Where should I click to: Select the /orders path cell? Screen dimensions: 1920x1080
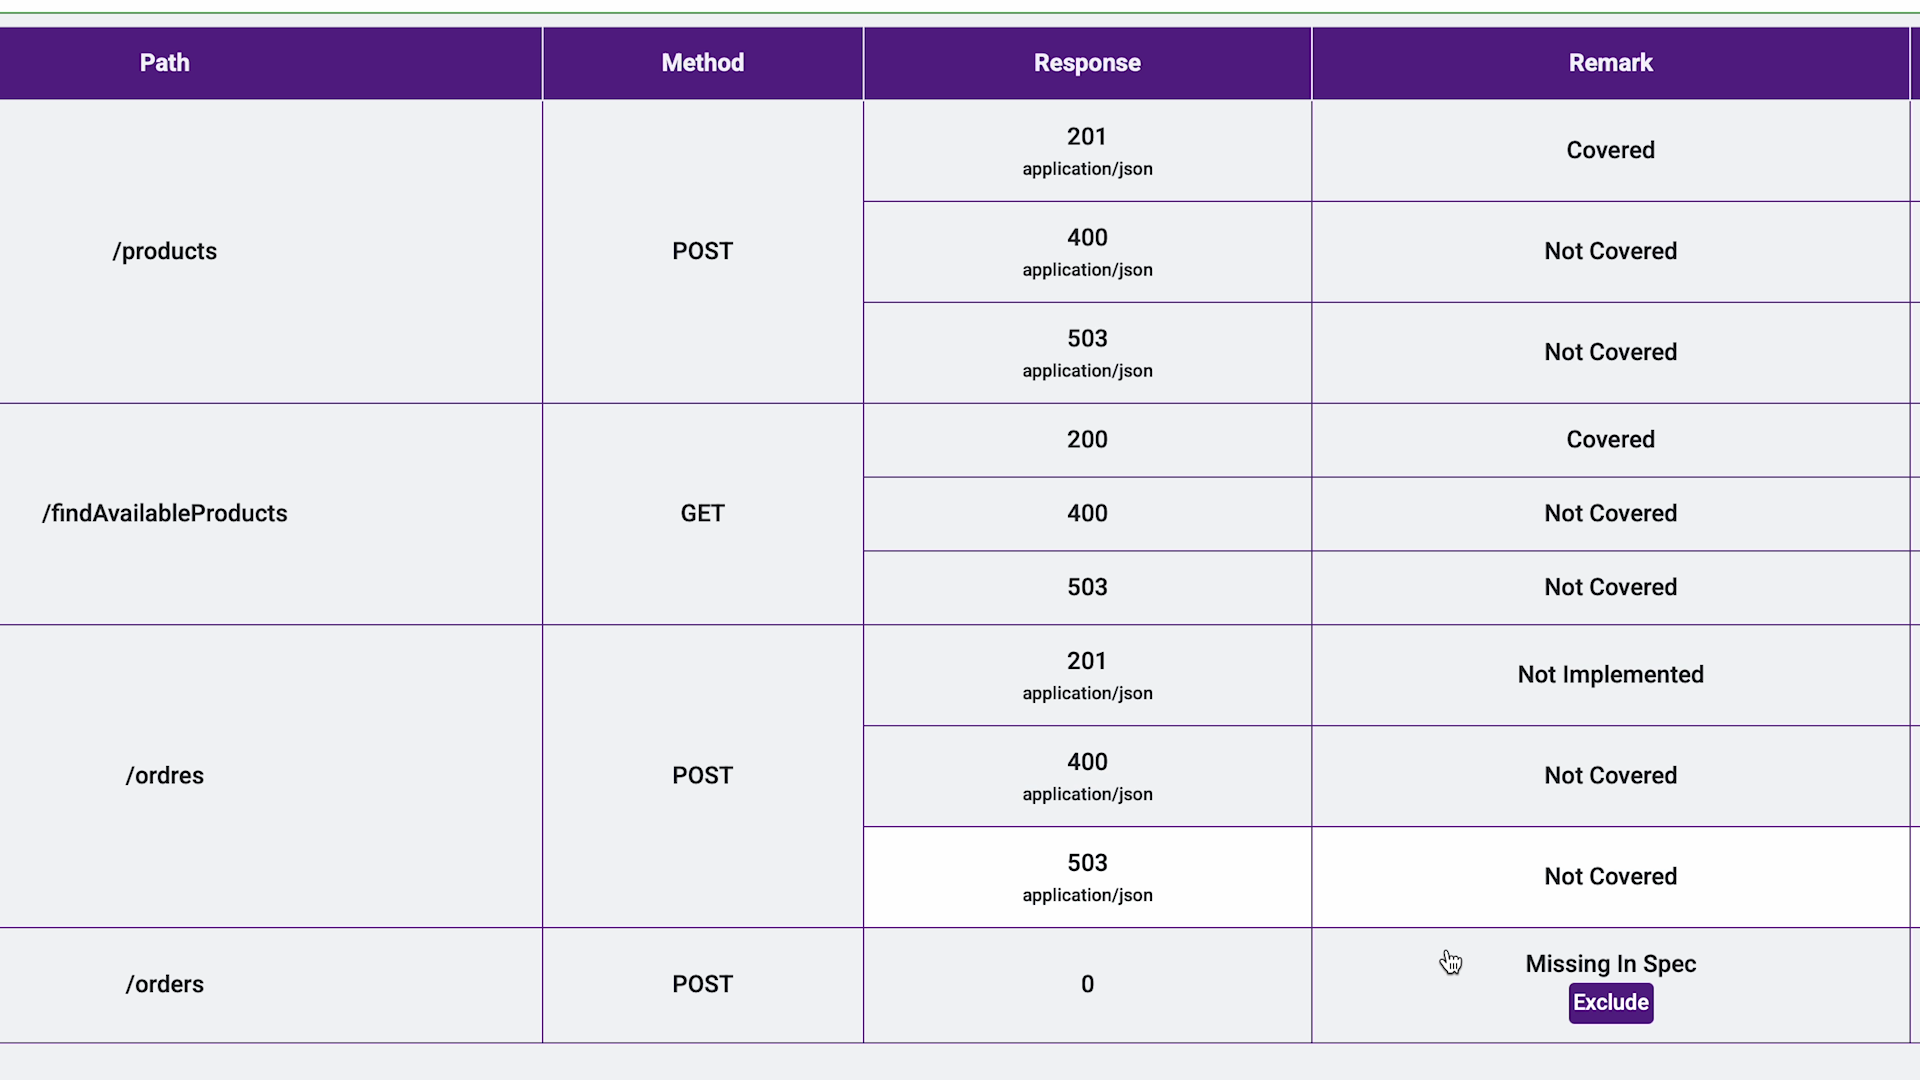(165, 984)
